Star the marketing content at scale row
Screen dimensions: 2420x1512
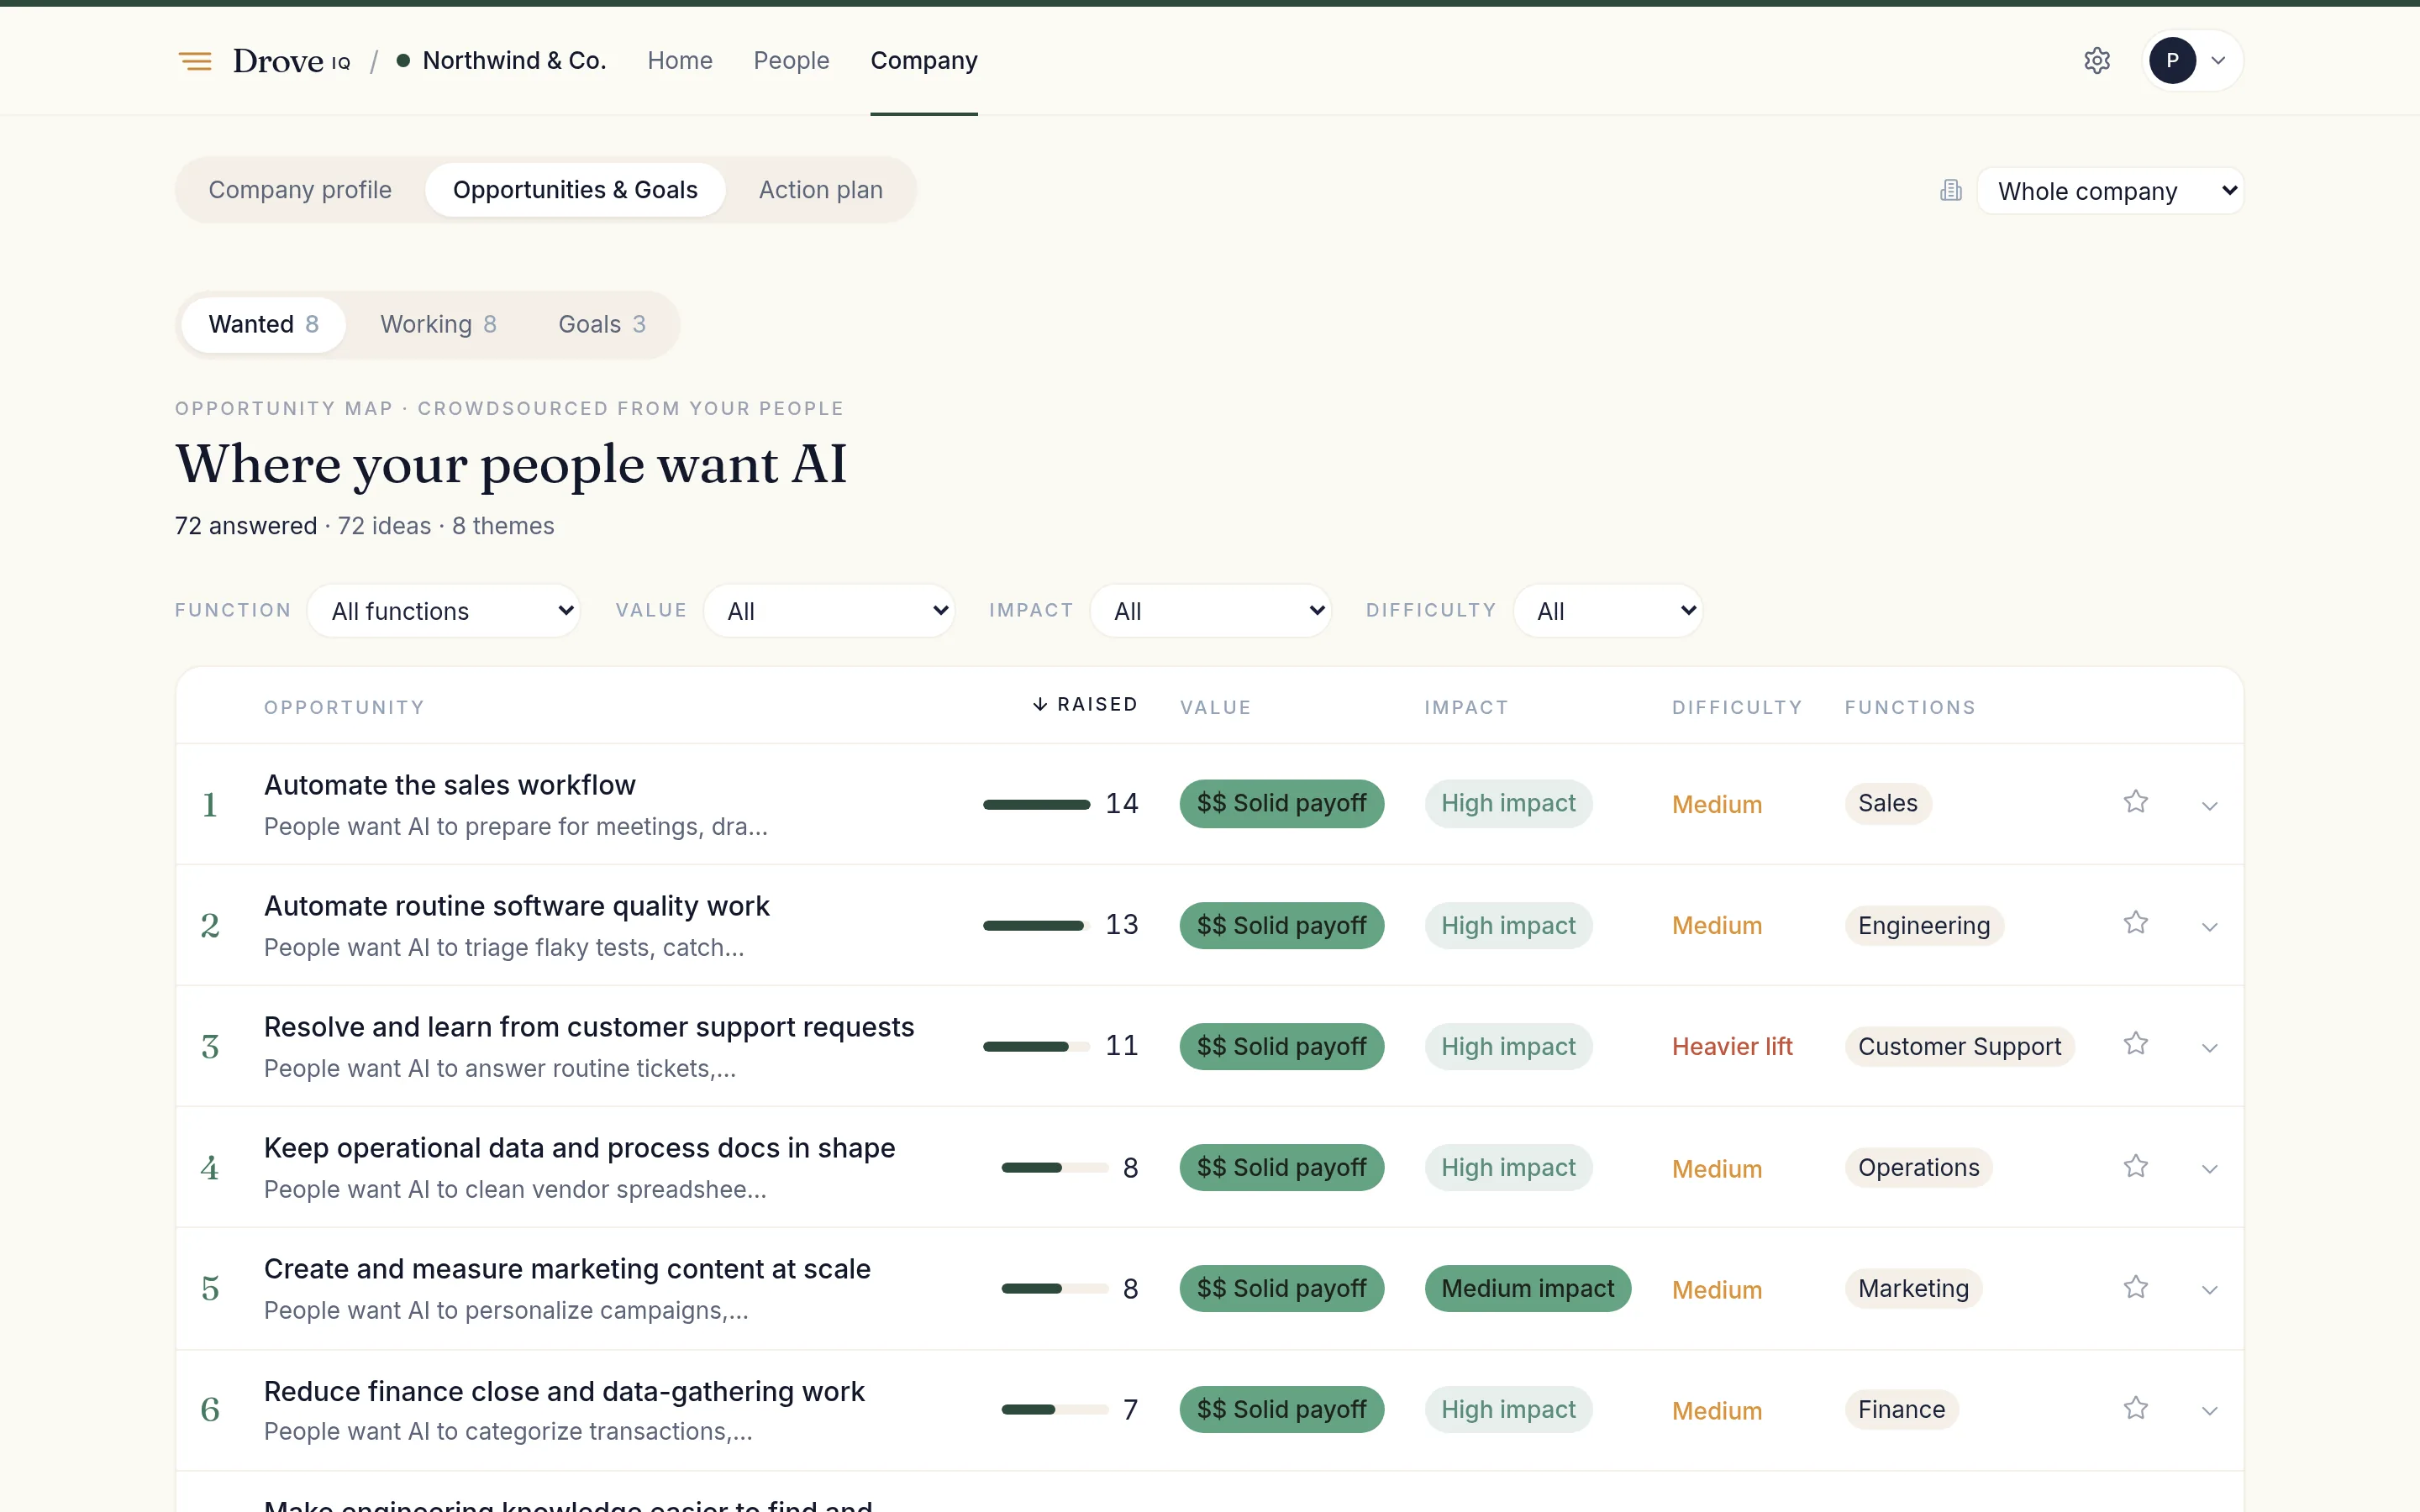(2135, 1287)
